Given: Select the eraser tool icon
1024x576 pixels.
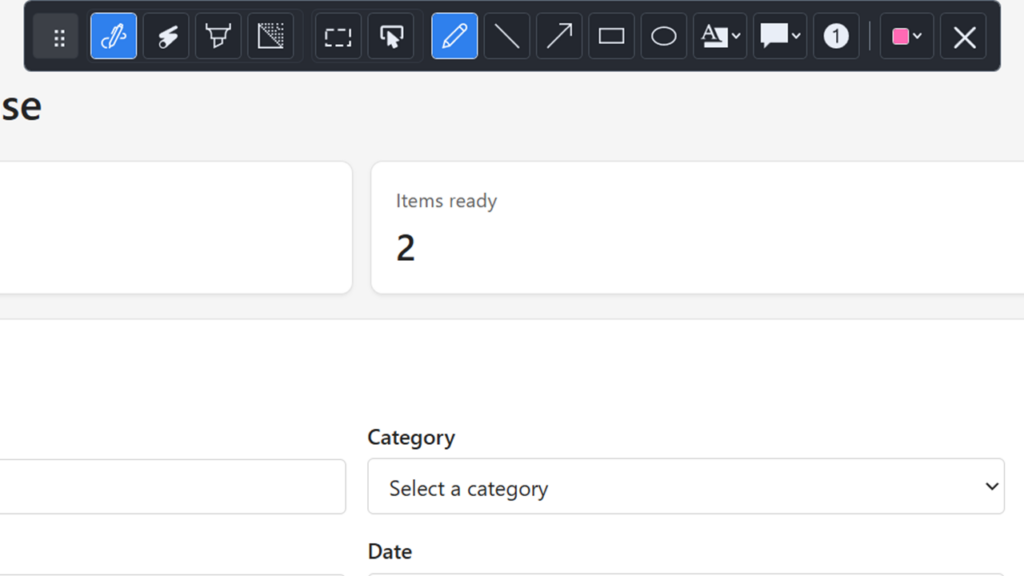Looking at the screenshot, I should 166,37.
